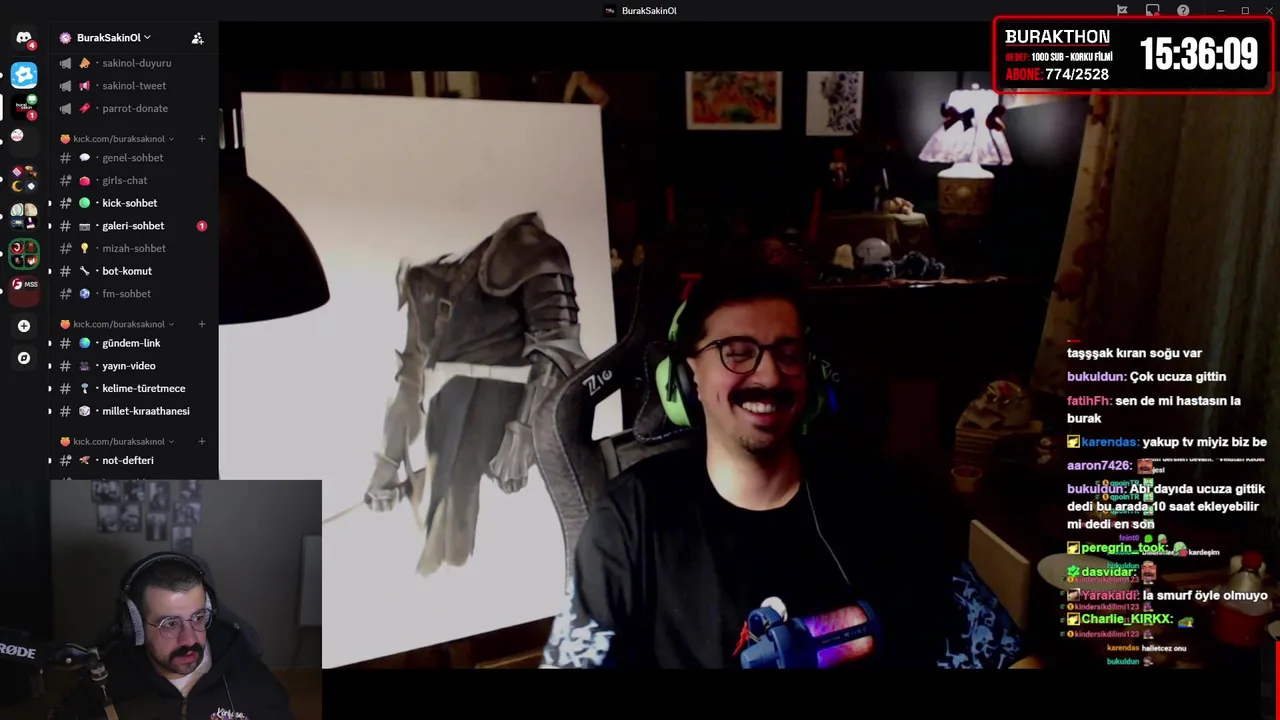
Task: Add channel via plus above genel-sohbet
Action: (202, 139)
